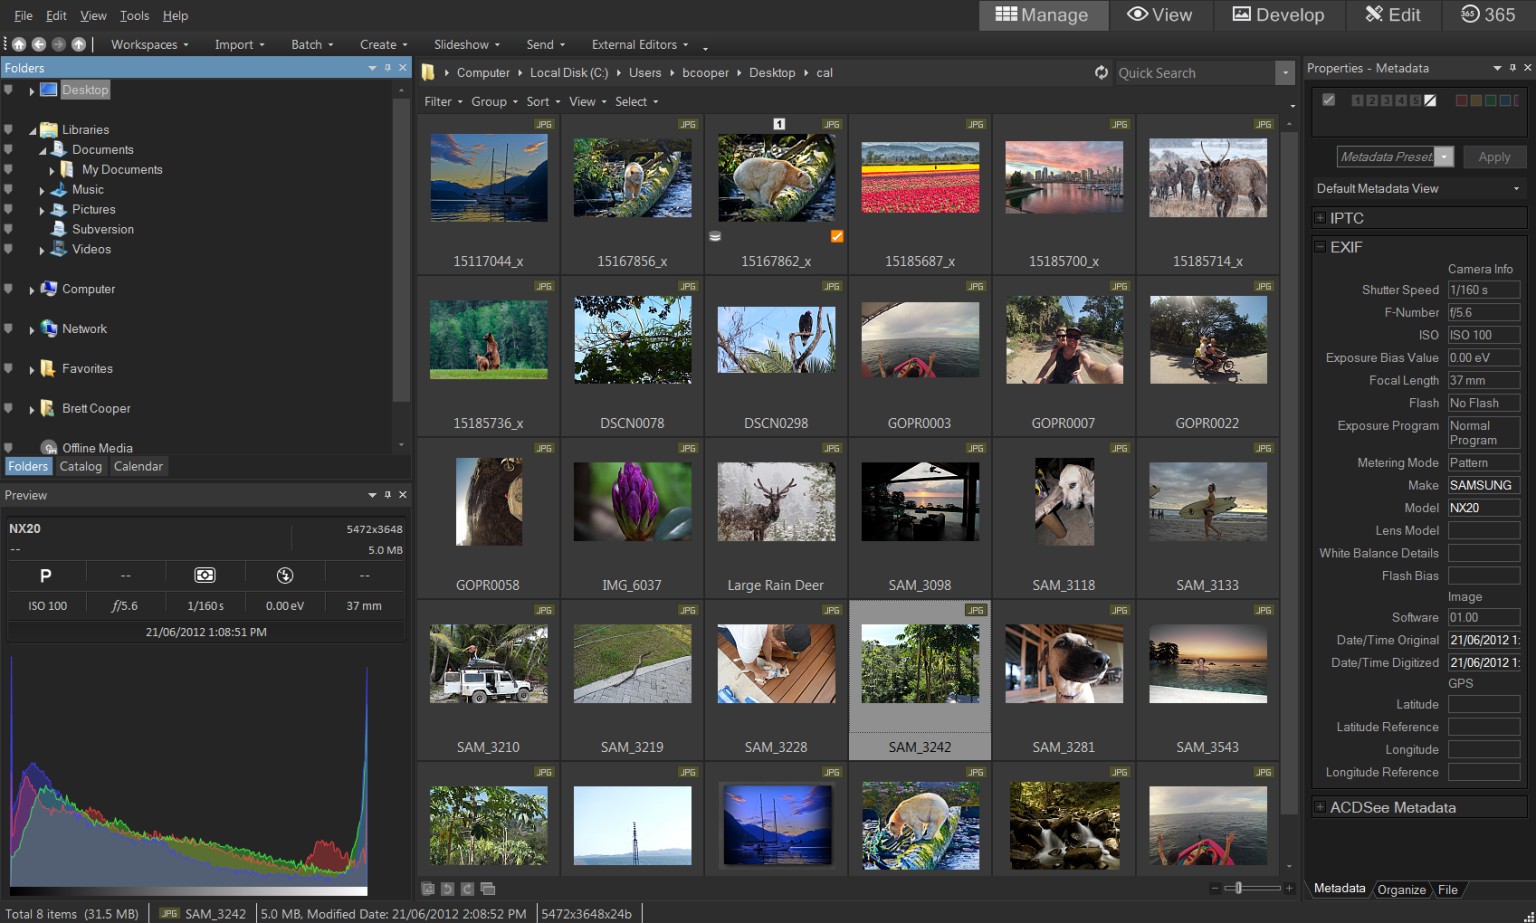
Task: Expand the IPTC metadata section
Action: (1322, 217)
